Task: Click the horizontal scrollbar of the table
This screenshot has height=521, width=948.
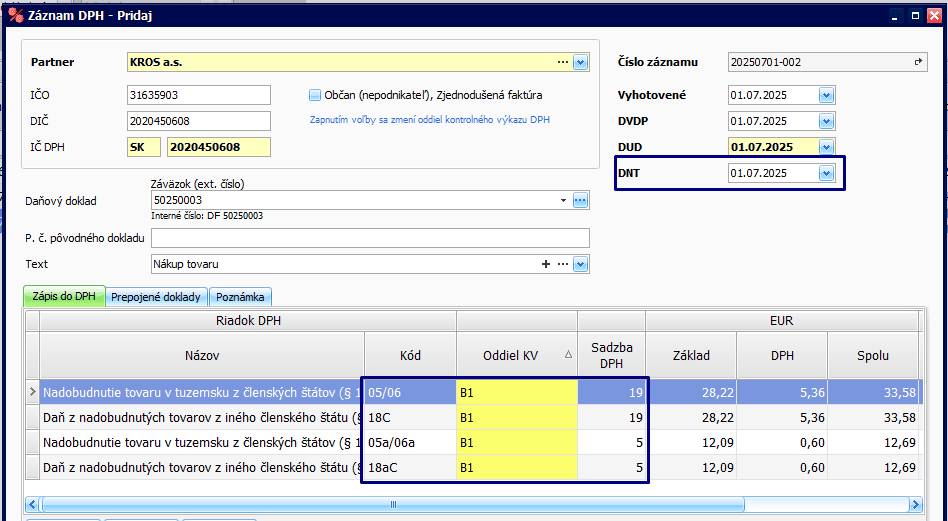Action: [392, 504]
